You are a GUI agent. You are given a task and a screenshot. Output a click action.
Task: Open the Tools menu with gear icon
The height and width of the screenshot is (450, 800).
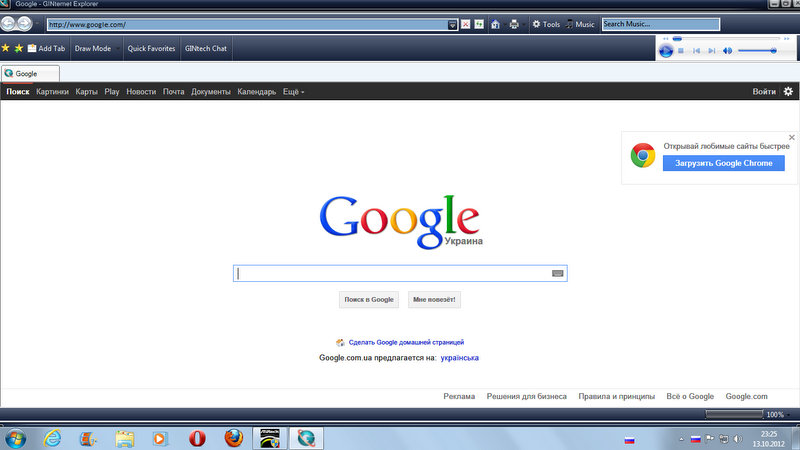click(x=546, y=24)
